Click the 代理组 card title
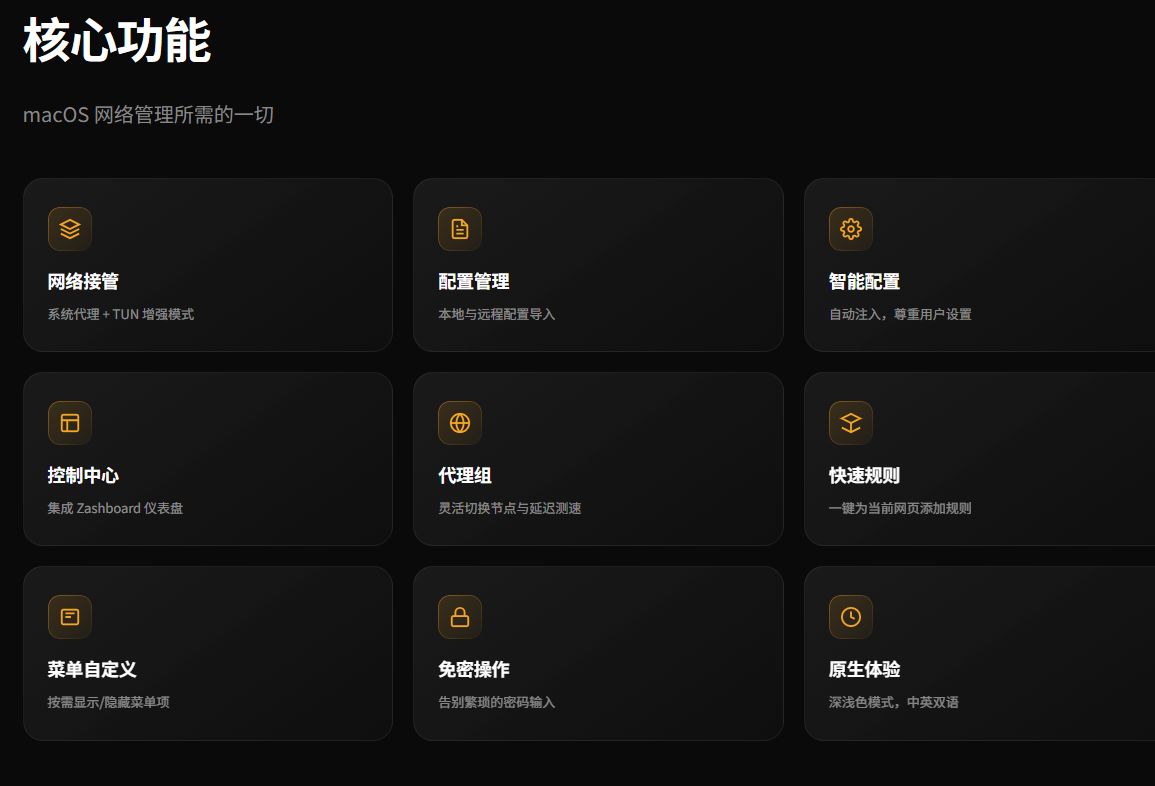The image size is (1155, 786). pyautogui.click(x=465, y=476)
